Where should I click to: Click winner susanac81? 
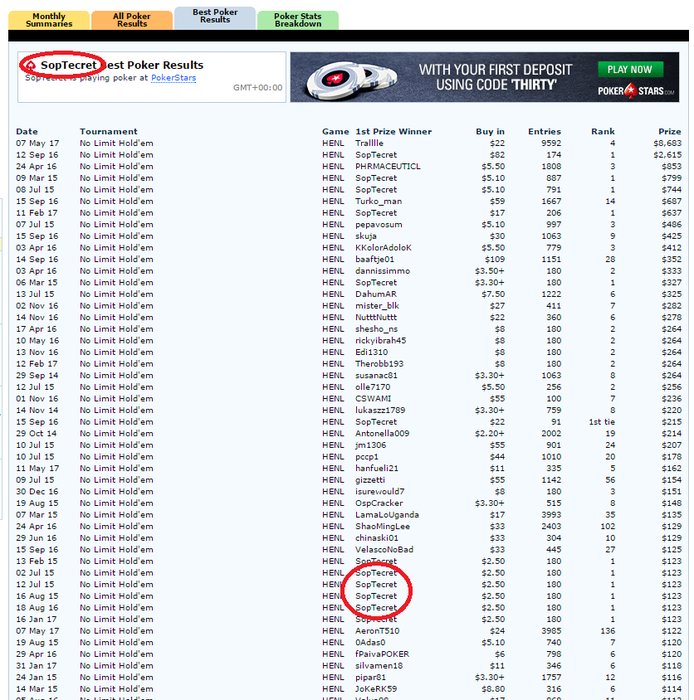[376, 375]
